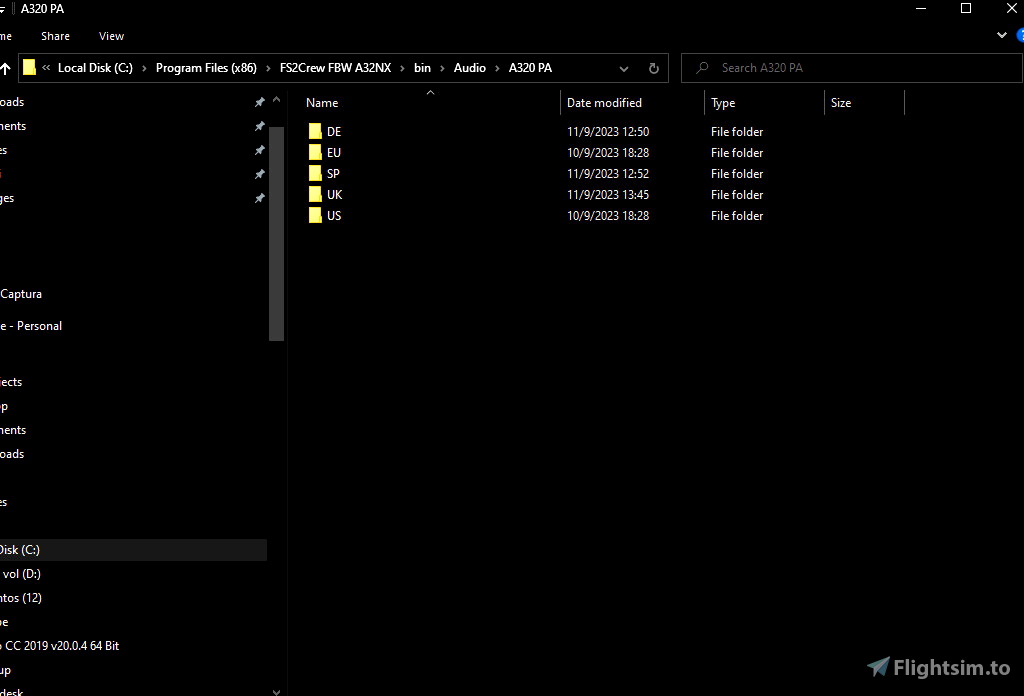The image size is (1024, 696).
Task: Open the UK folder icon
Action: pos(315,195)
